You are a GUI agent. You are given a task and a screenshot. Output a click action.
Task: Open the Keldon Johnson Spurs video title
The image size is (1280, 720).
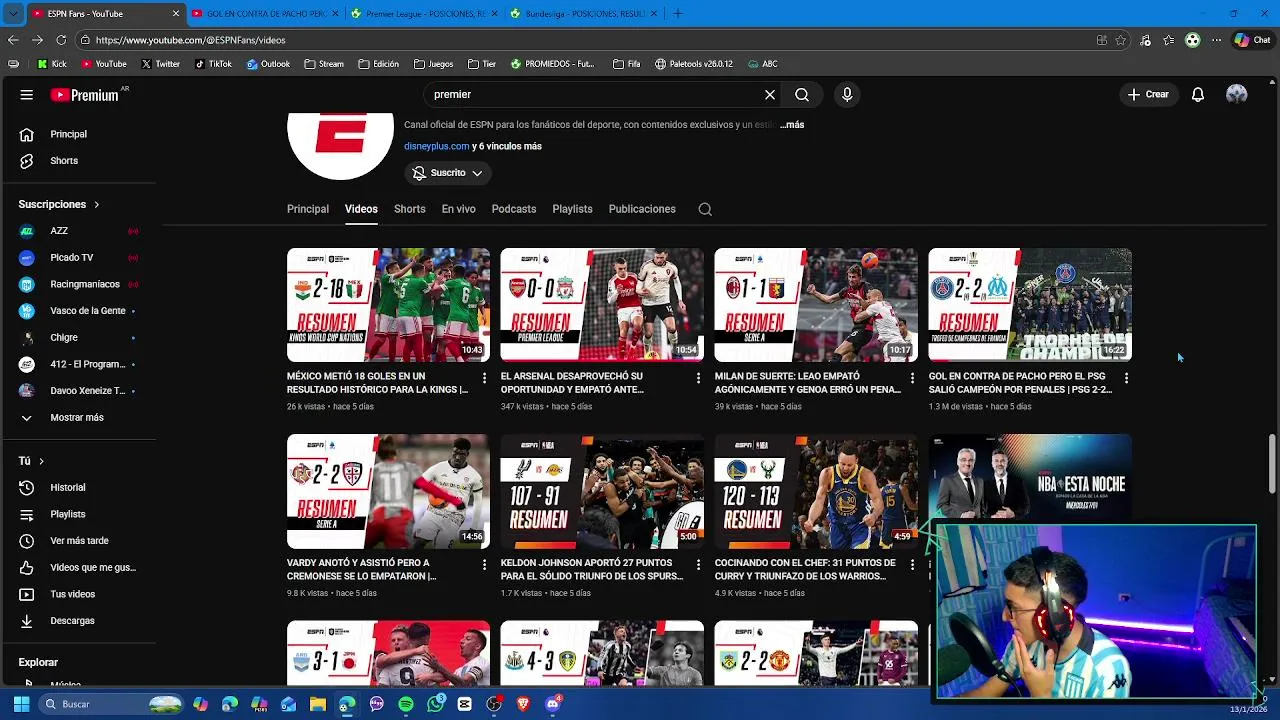click(x=592, y=570)
